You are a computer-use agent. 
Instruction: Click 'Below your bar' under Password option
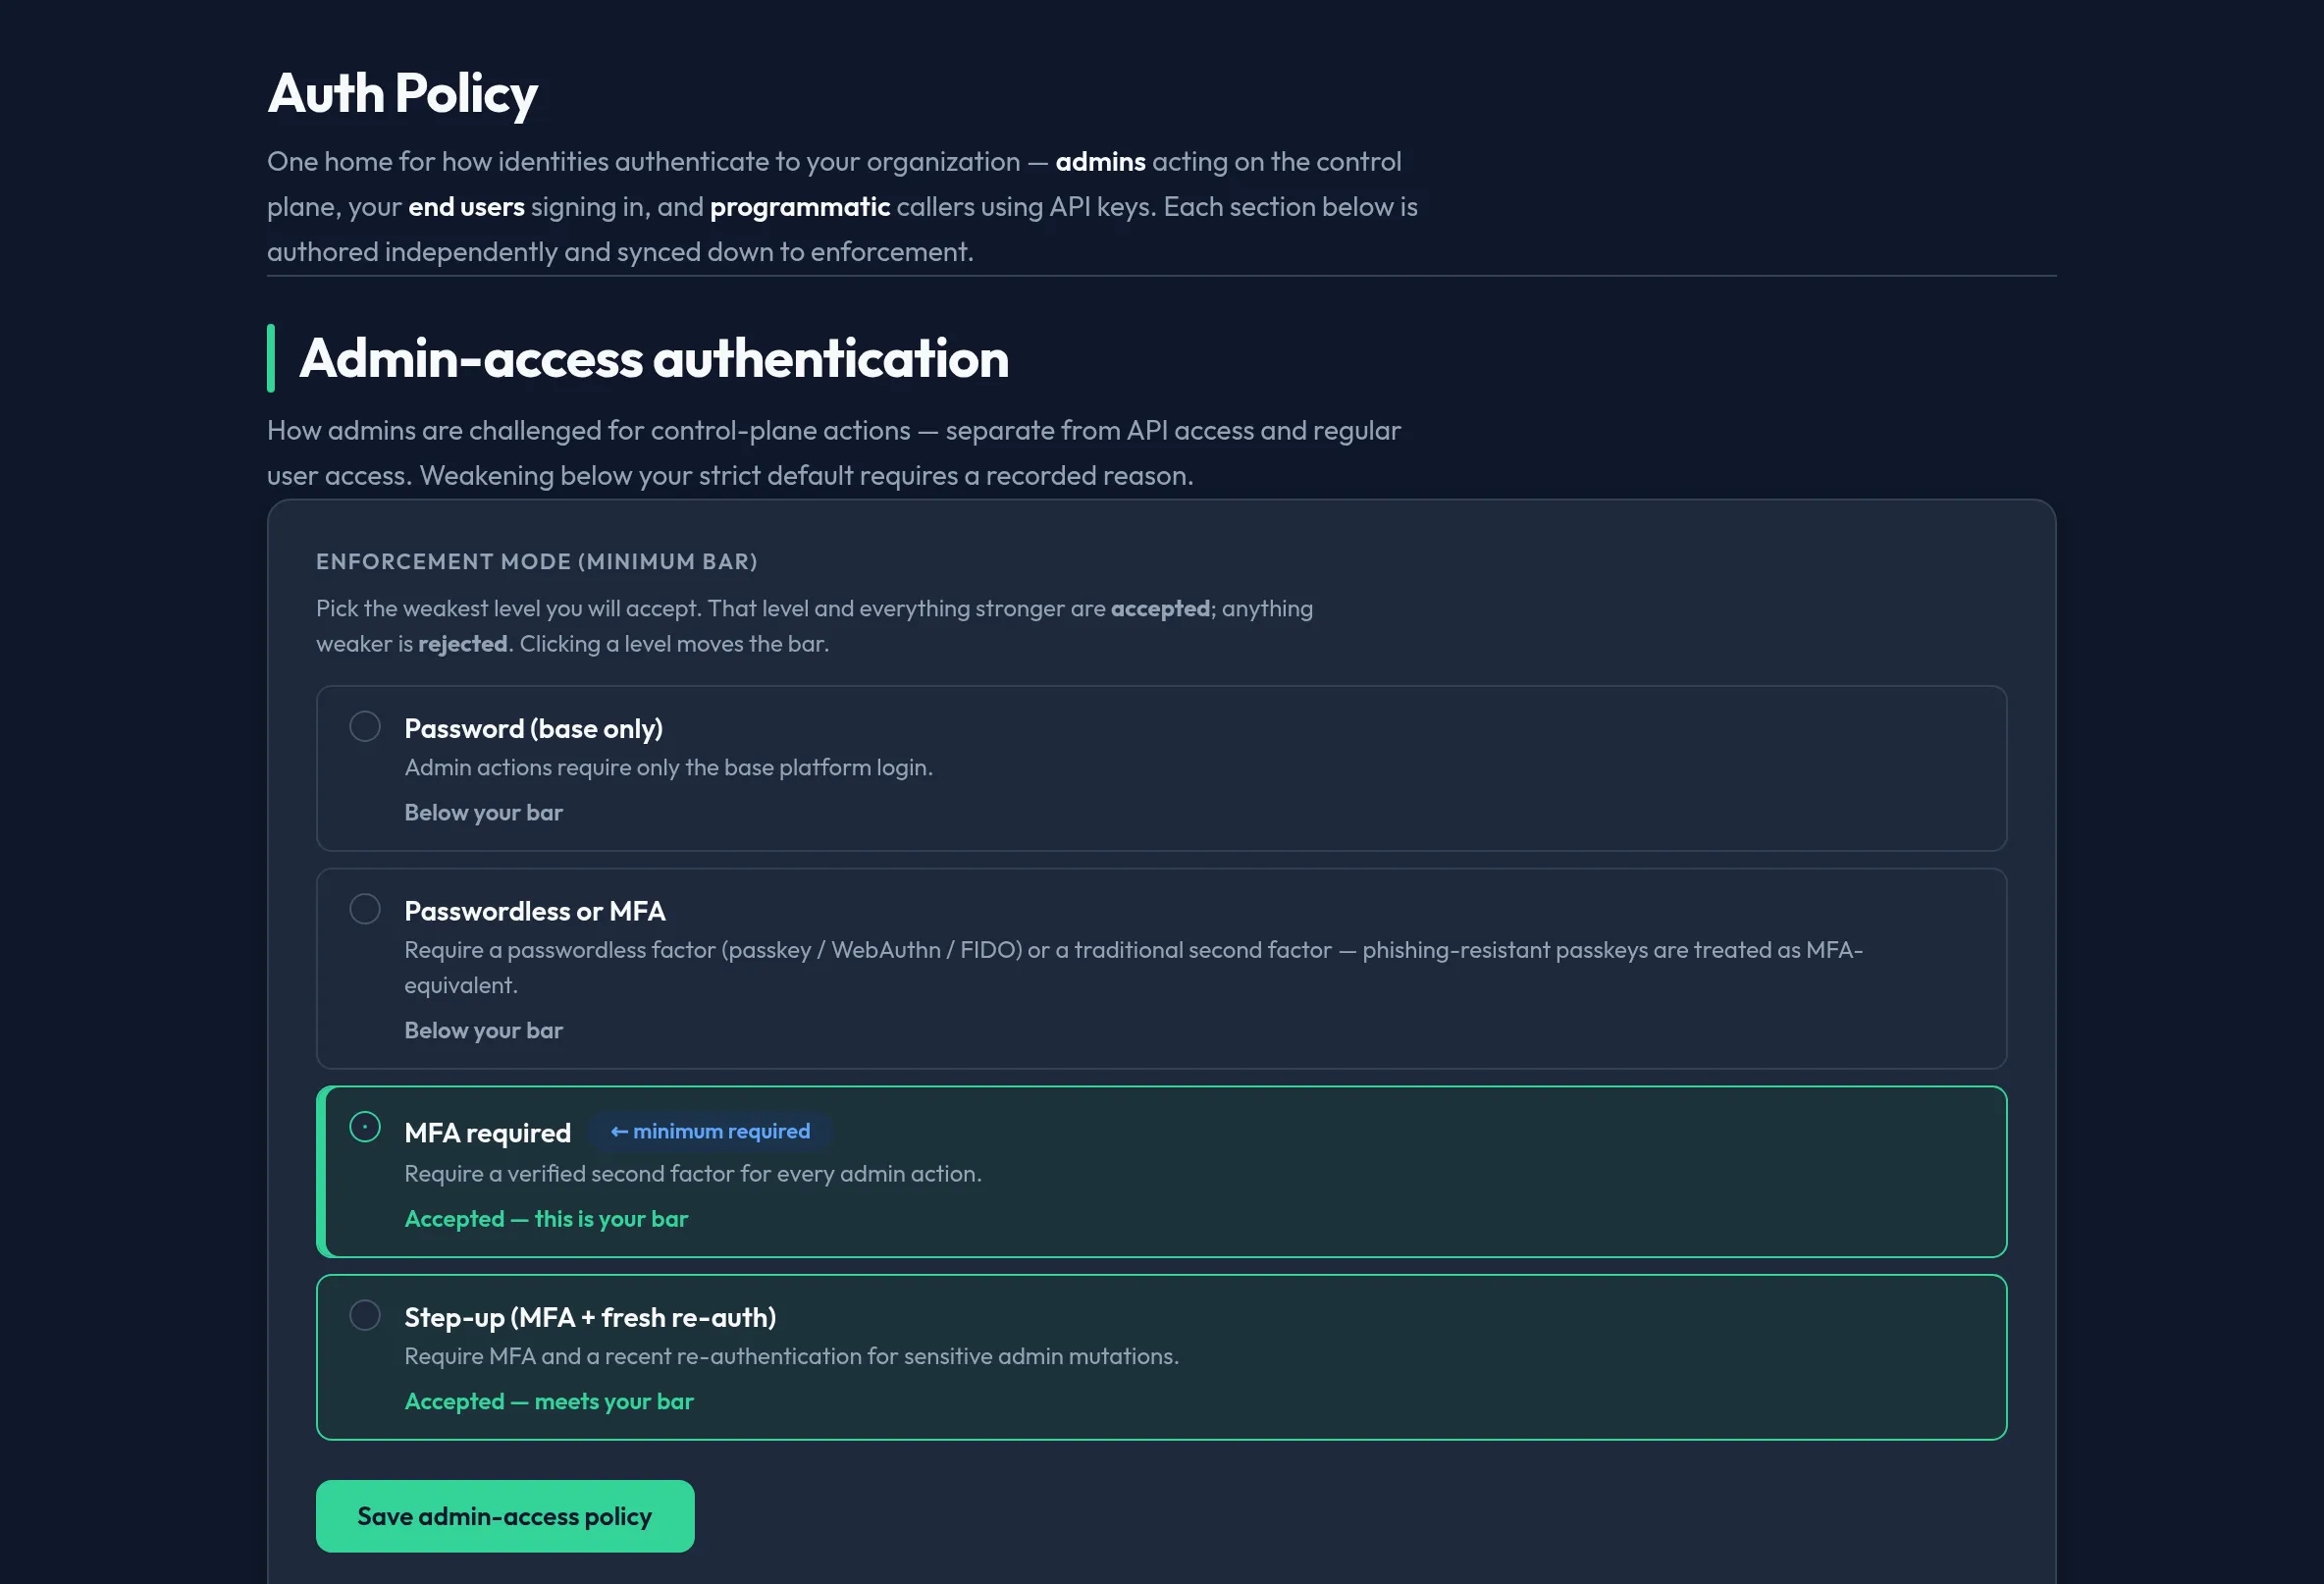pyautogui.click(x=484, y=812)
